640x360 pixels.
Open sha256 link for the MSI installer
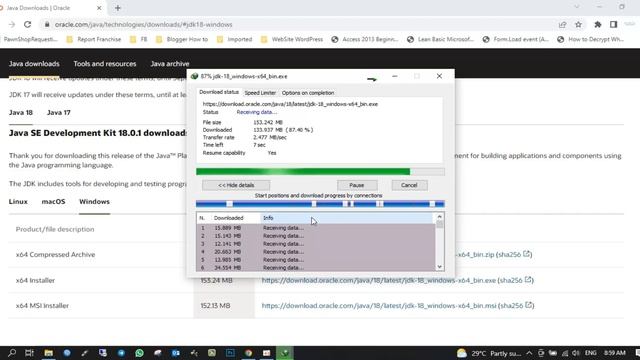(516, 306)
